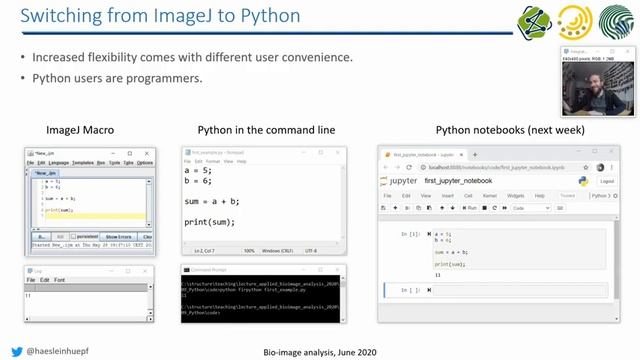The image size is (640, 360).
Task: Restart the Jupyter kernel
Action: [x=495, y=208]
